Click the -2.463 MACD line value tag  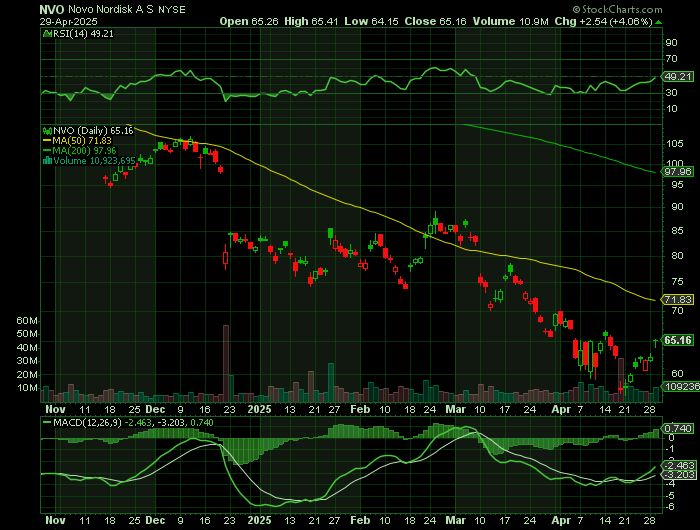680,465
